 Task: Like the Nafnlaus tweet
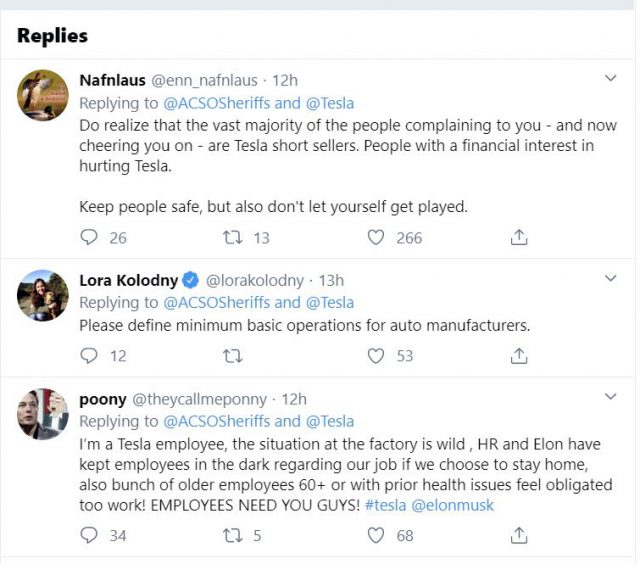376,238
